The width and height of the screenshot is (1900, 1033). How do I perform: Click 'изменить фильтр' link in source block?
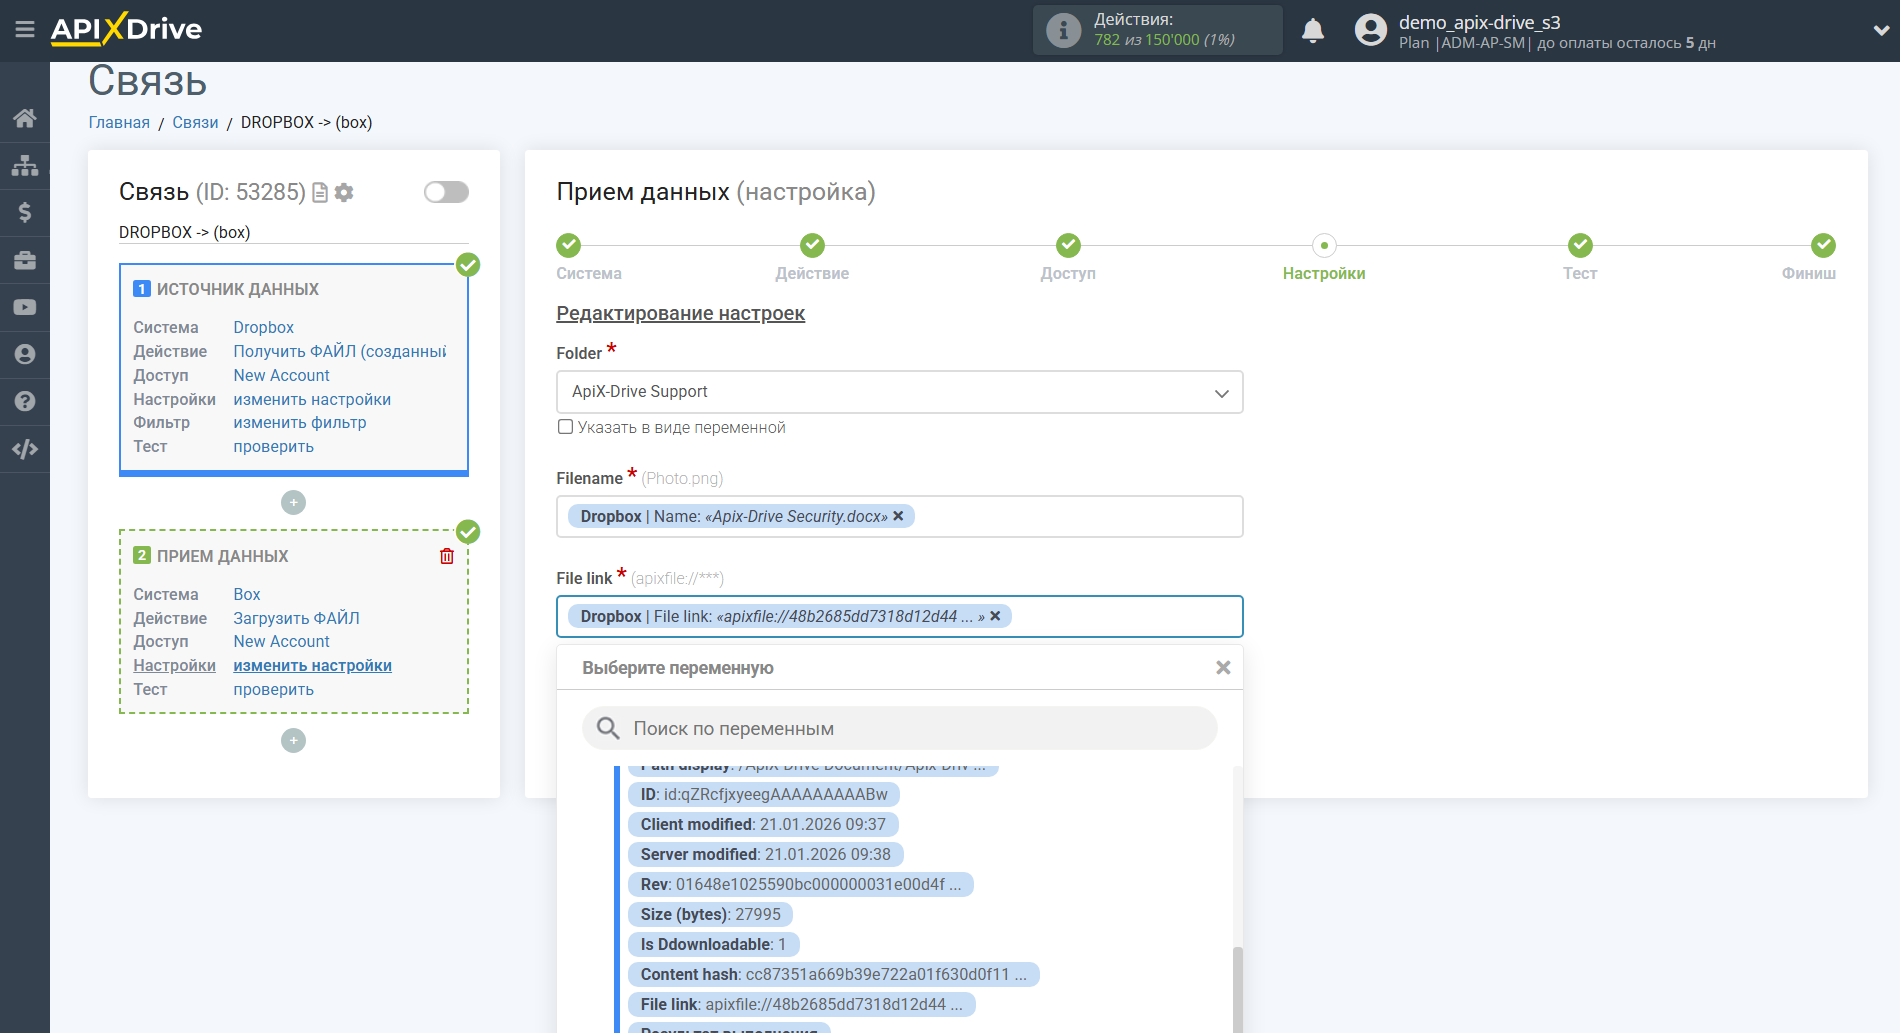300,423
